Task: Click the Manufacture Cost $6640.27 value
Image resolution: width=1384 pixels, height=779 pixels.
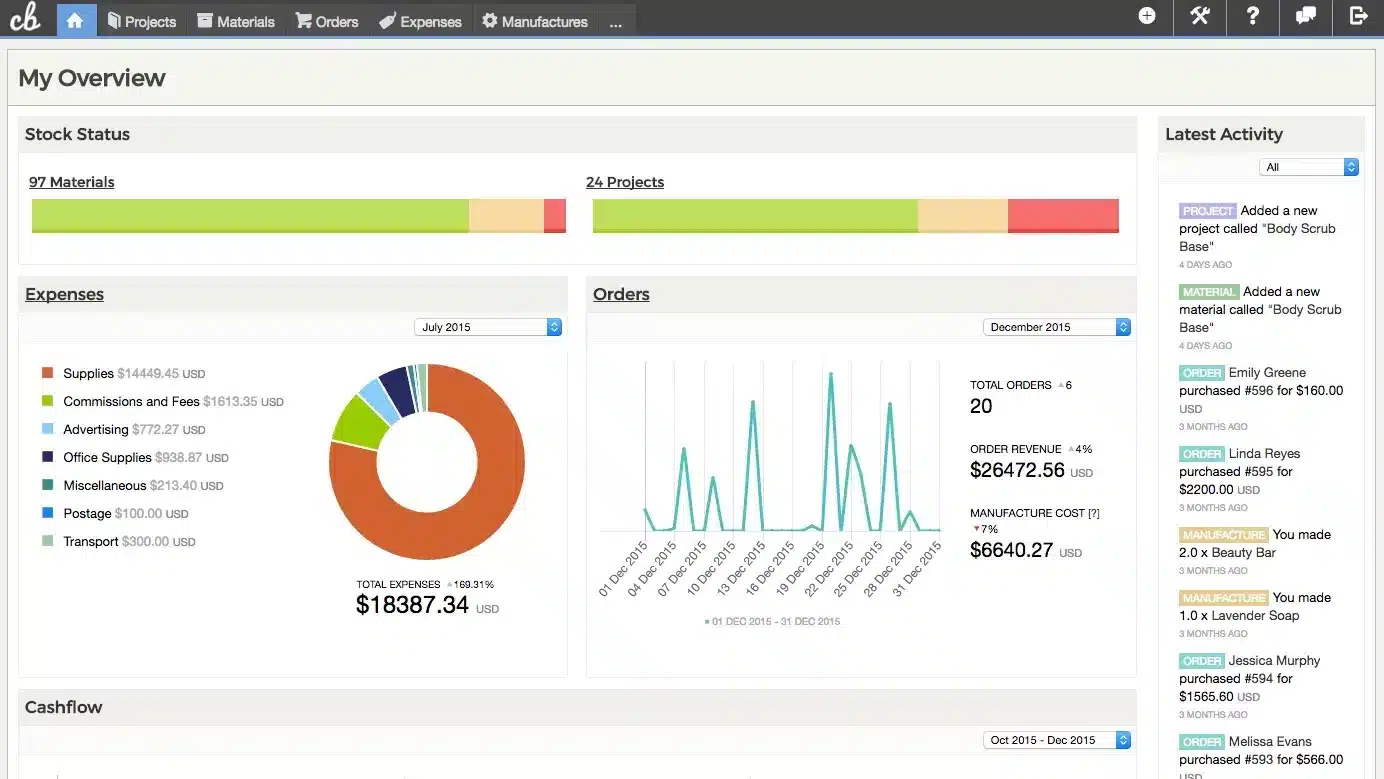Action: (1011, 550)
